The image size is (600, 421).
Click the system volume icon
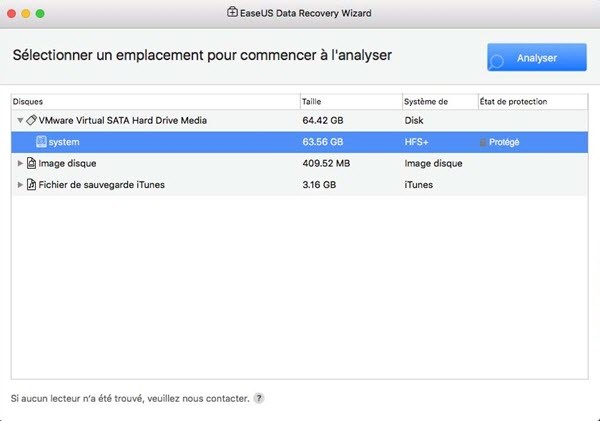tap(41, 142)
